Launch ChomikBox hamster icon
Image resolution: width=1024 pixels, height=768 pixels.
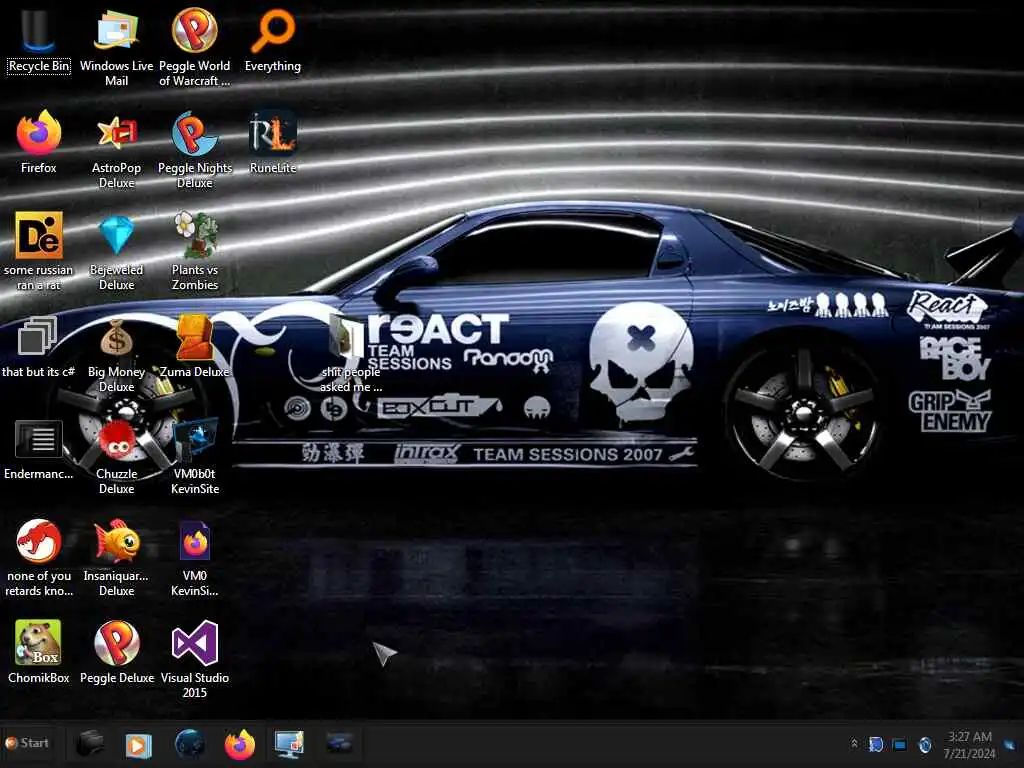[39, 652]
